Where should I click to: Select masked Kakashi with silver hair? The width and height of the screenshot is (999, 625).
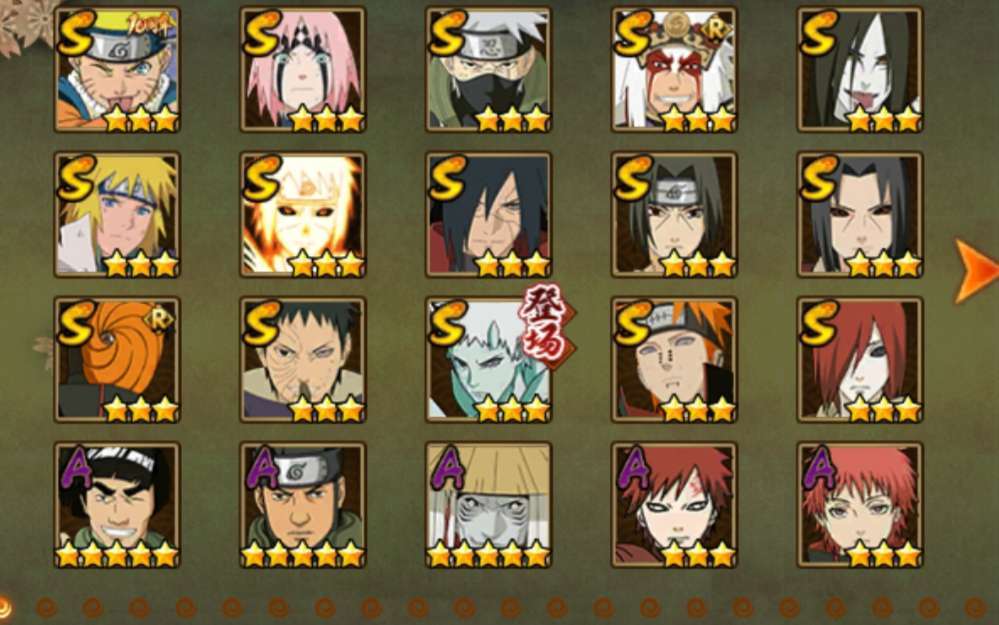(x=489, y=69)
